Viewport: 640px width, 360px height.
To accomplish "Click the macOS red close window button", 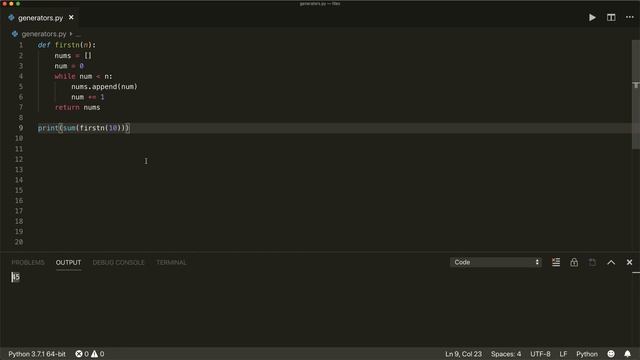I will 4,3.
